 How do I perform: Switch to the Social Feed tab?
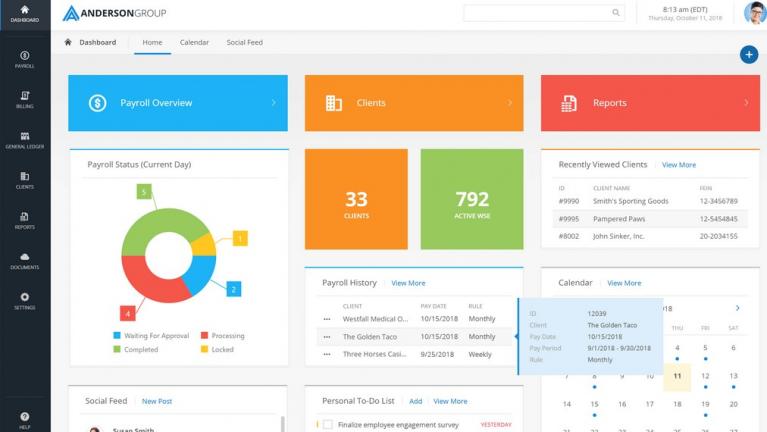coord(245,43)
